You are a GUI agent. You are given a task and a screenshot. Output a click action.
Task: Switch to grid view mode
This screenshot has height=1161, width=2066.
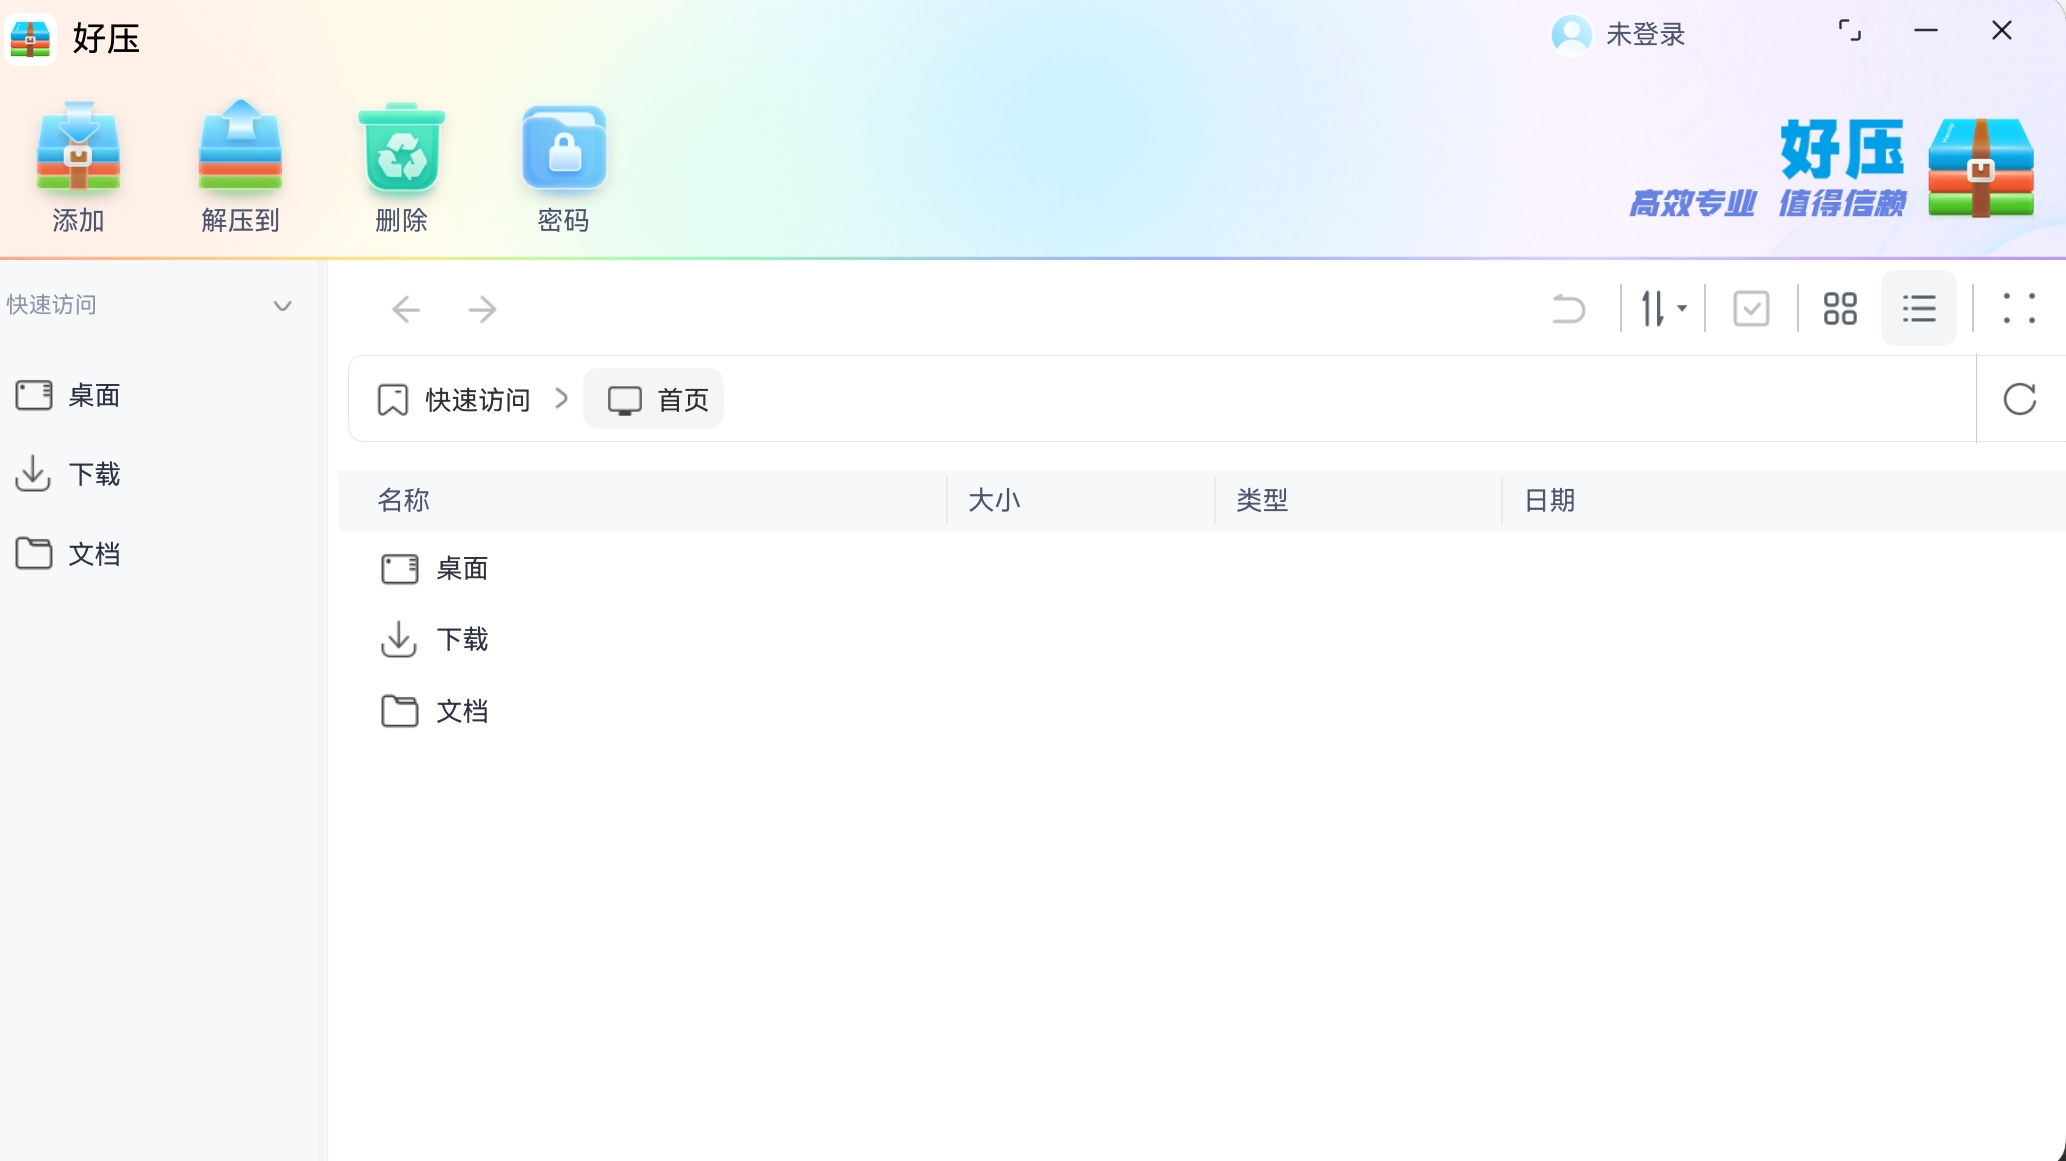click(1838, 308)
